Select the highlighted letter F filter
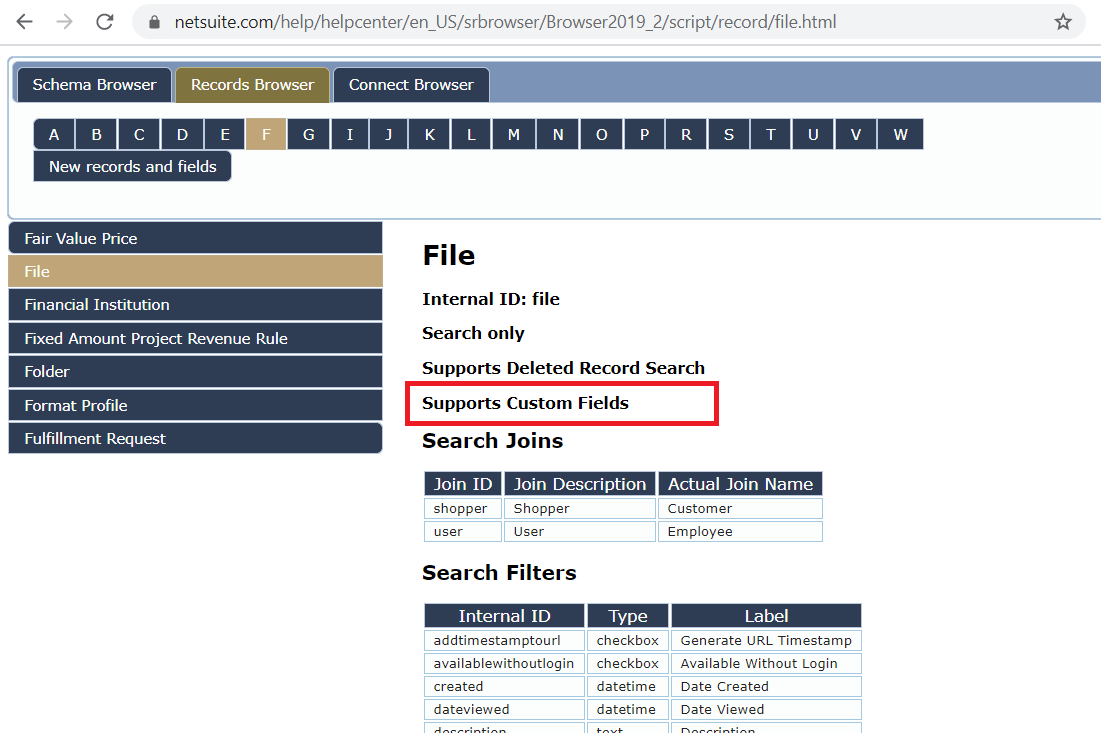The height and width of the screenshot is (733, 1101). tap(265, 133)
